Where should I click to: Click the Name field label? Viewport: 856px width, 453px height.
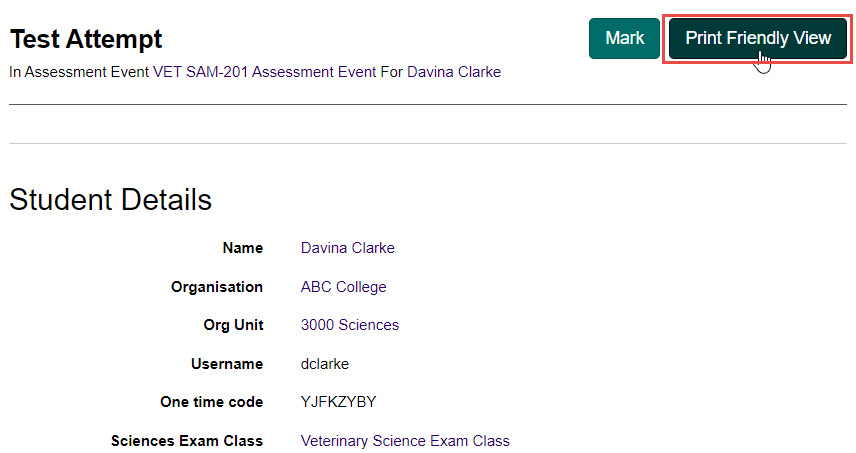coord(243,248)
